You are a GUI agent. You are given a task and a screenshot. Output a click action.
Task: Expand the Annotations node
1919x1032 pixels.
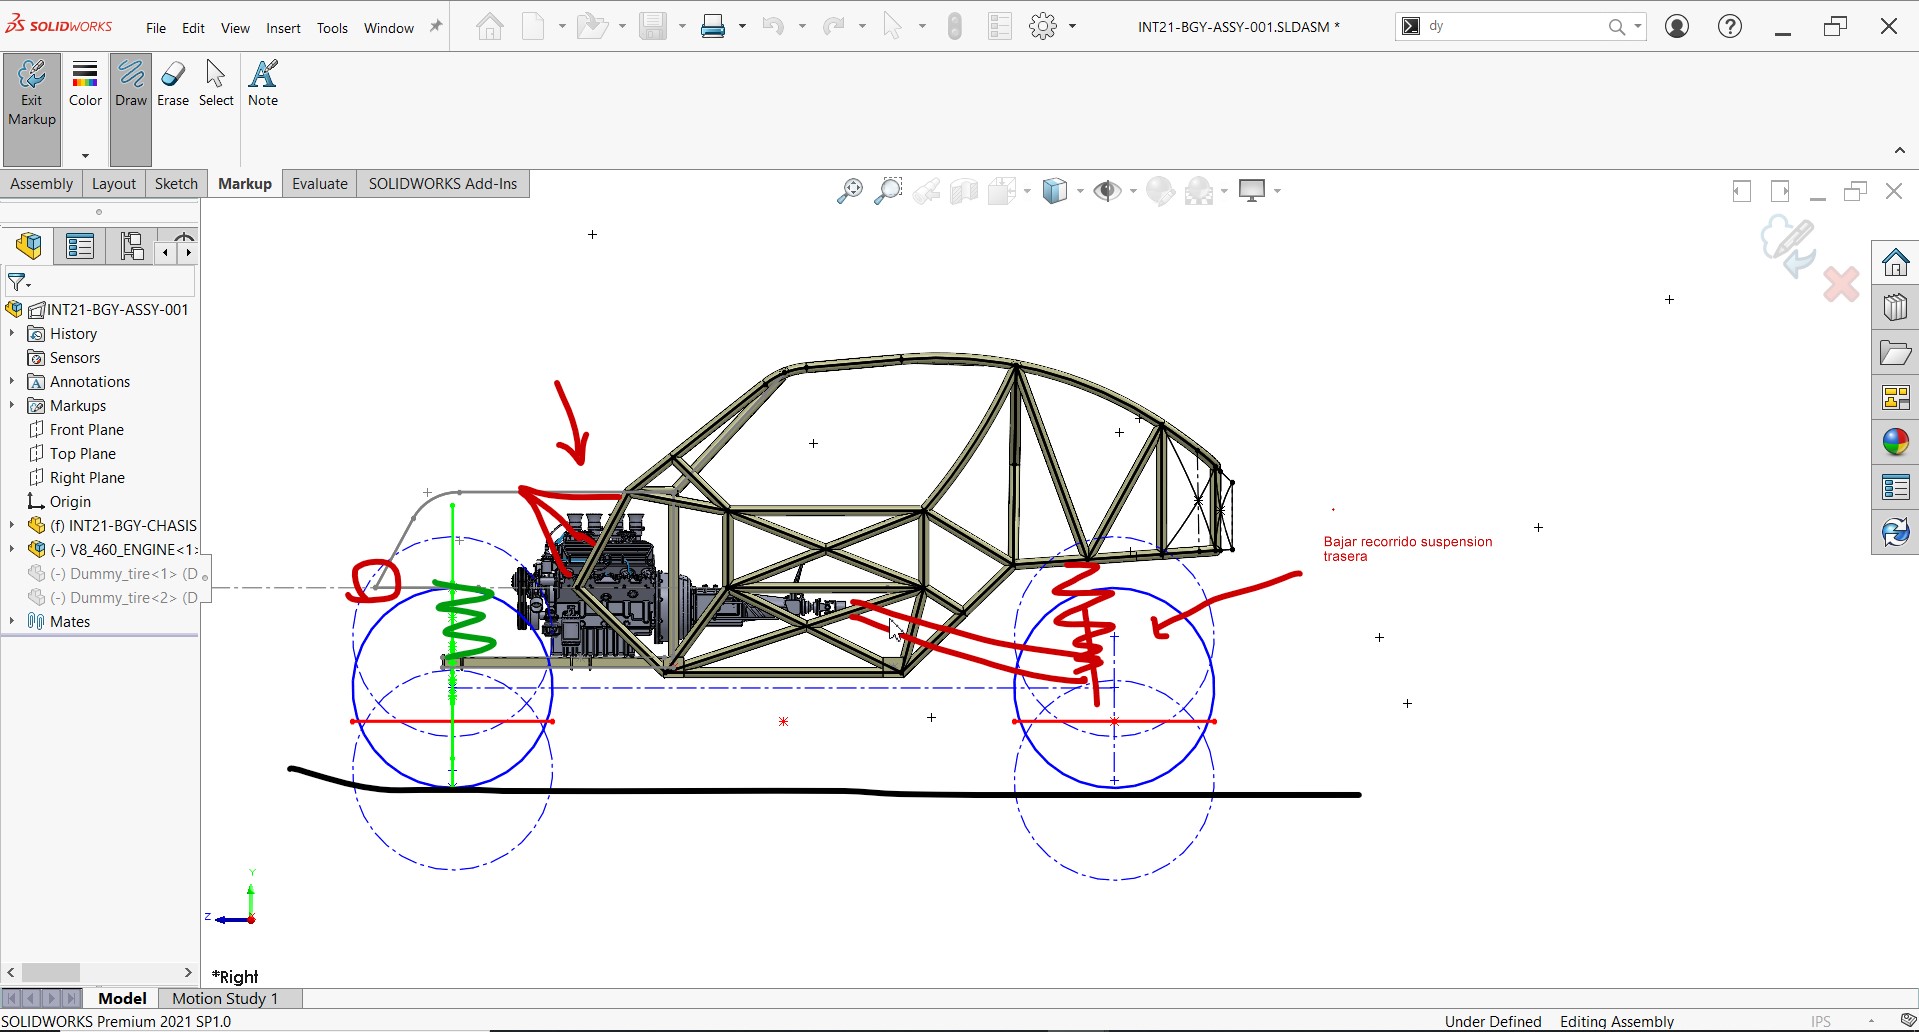(12, 381)
